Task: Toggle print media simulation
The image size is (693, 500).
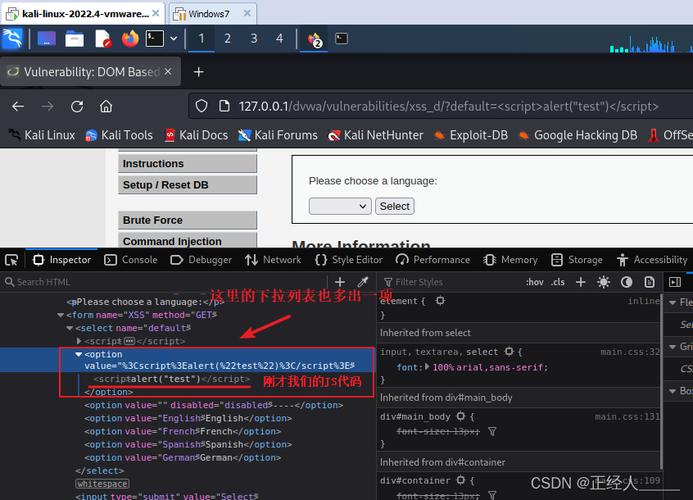Action: click(649, 282)
